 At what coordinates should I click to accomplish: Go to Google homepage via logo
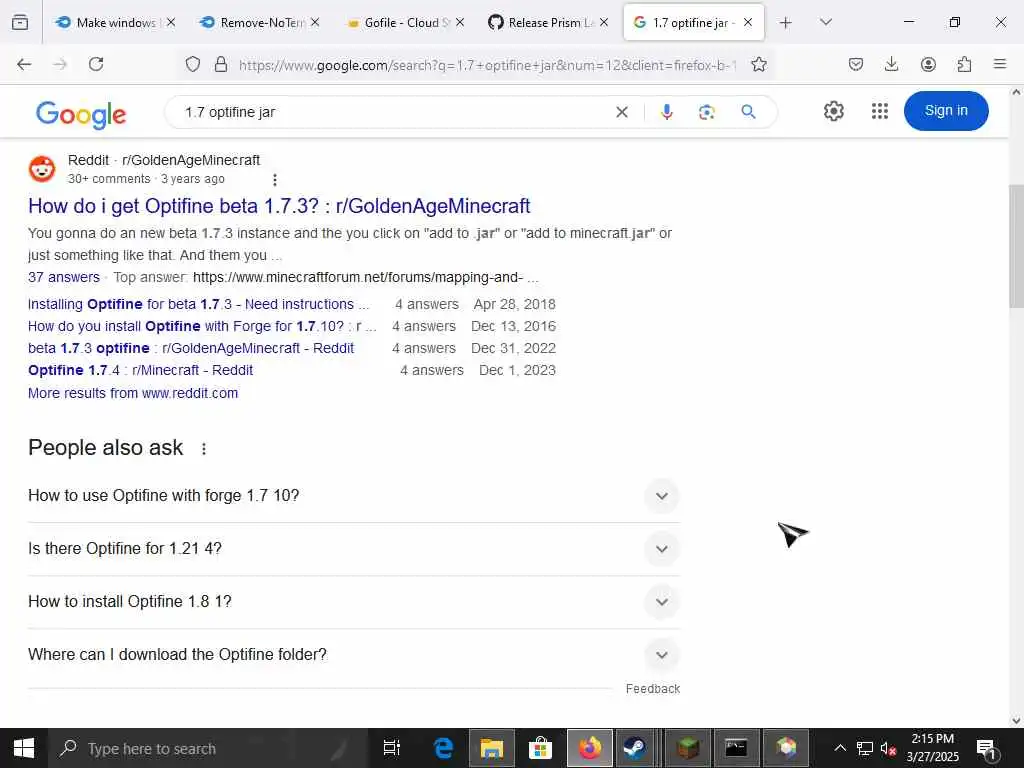pyautogui.click(x=81, y=114)
